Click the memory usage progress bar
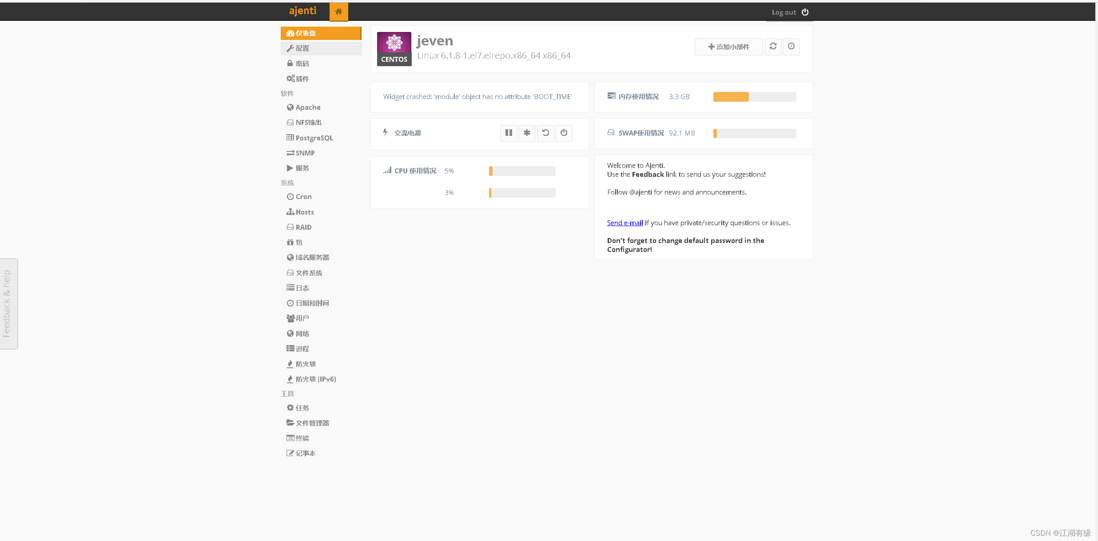This screenshot has height=541, width=1098. (x=755, y=97)
